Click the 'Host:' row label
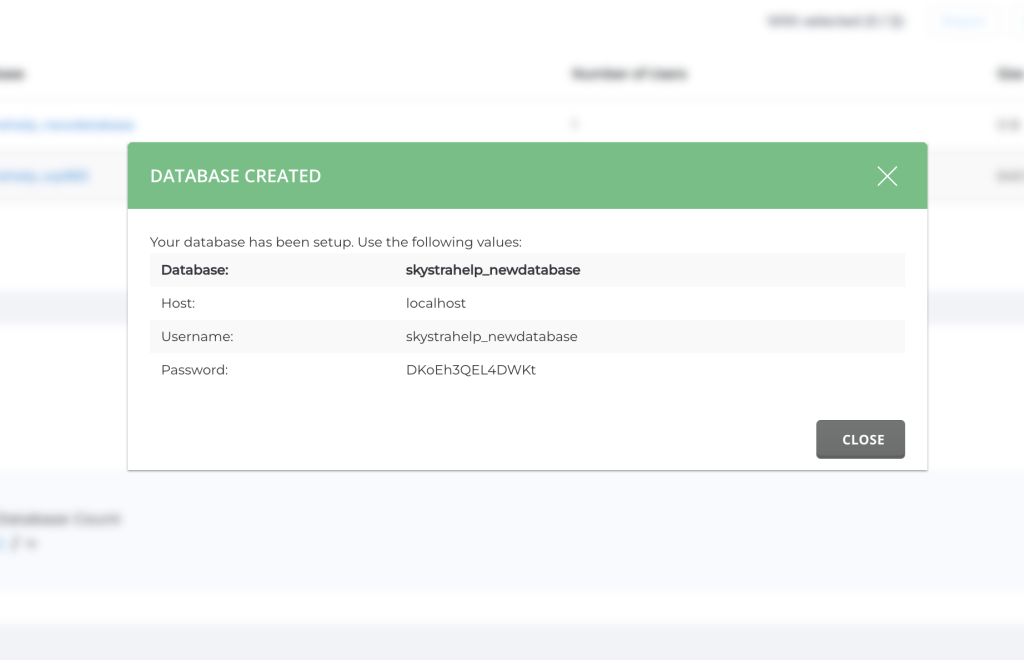1024x660 pixels. (x=178, y=303)
